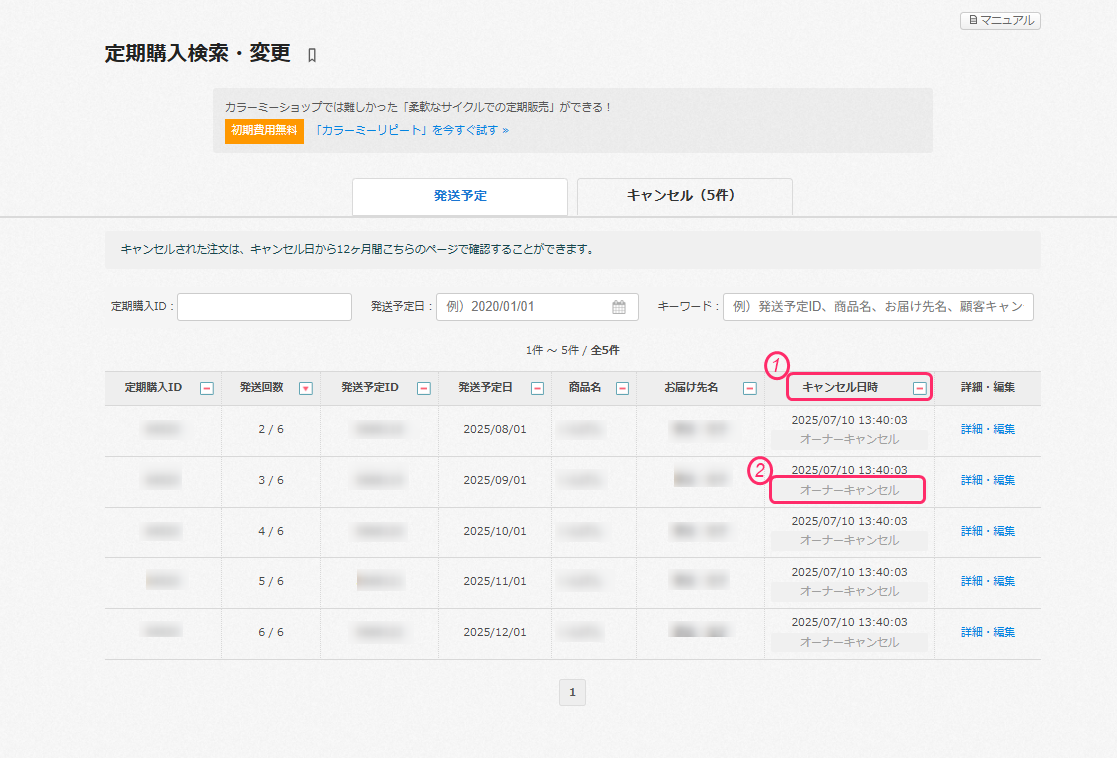The image size is (1117, 758).
Task: Click the キーワード search input field
Action: (x=877, y=307)
